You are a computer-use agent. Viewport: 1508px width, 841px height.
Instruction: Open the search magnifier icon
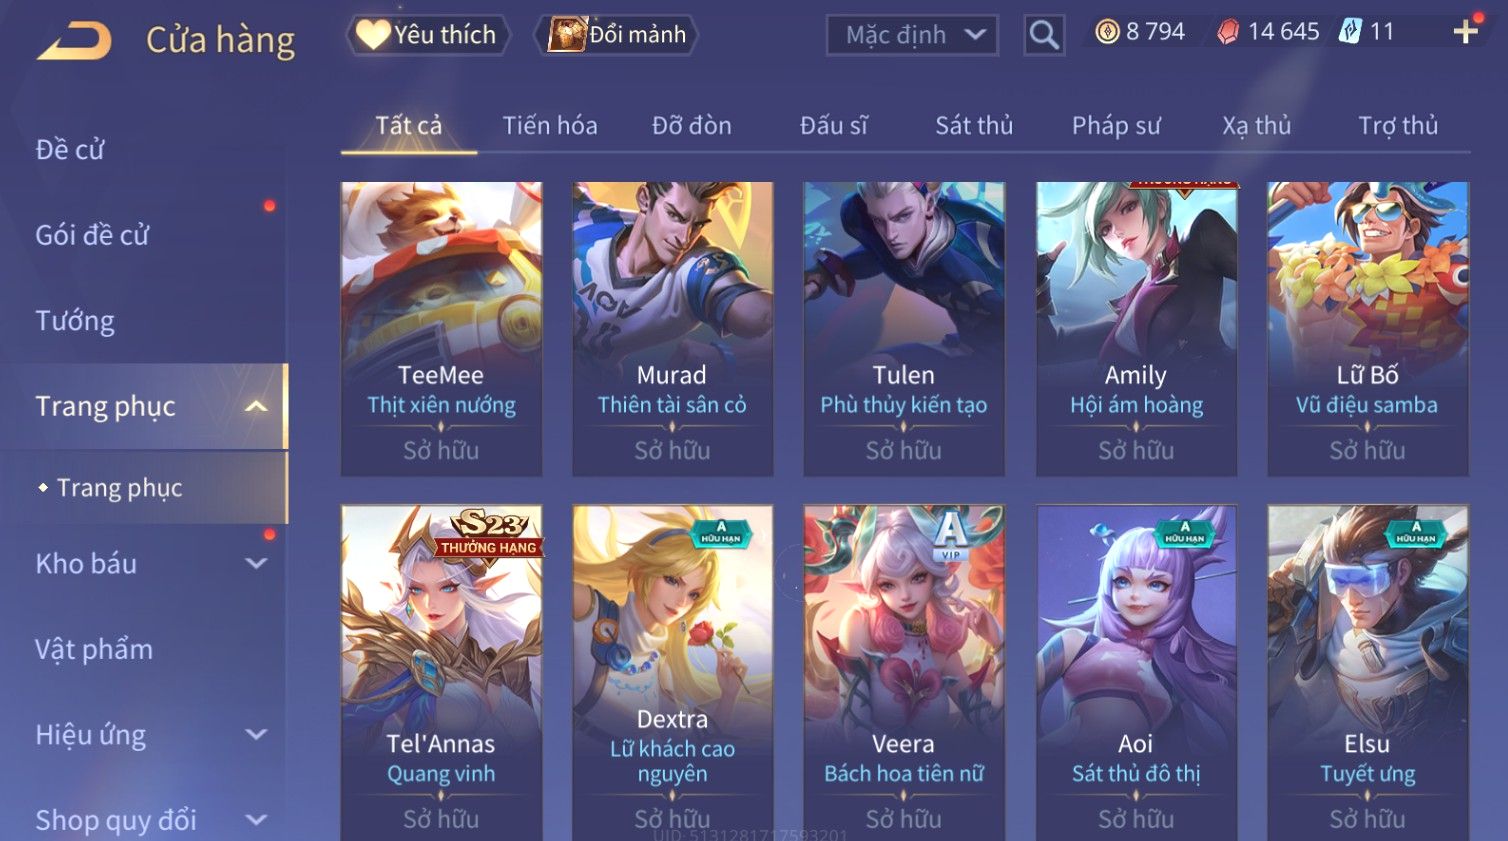pyautogui.click(x=1044, y=36)
